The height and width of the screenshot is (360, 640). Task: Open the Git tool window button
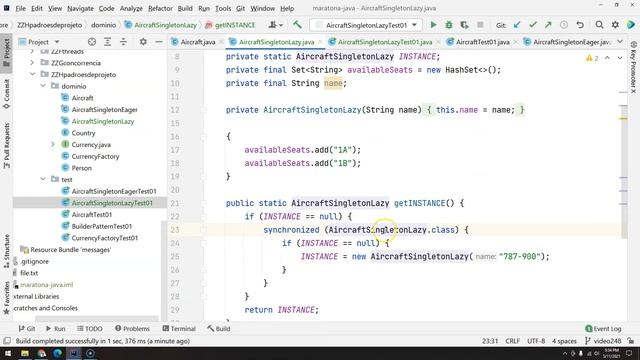[x=27, y=328]
